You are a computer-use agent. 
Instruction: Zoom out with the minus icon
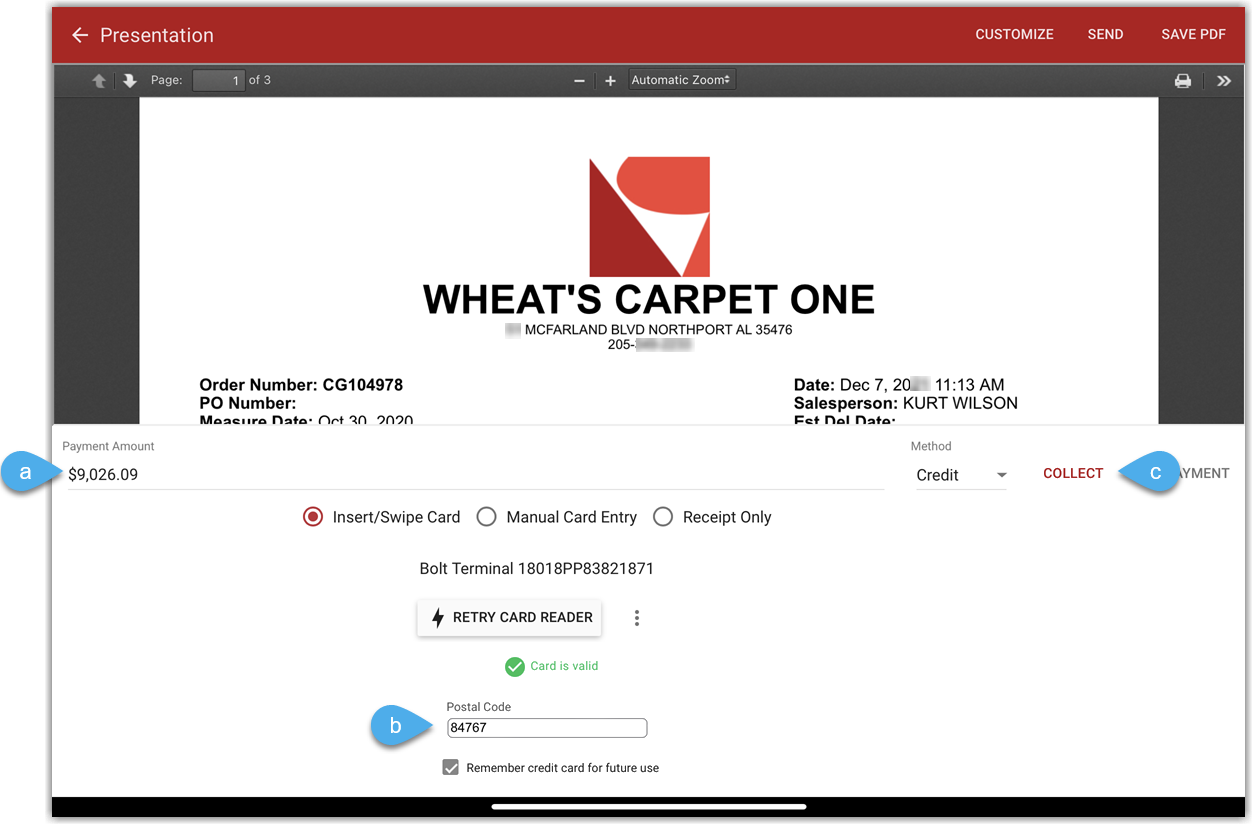pos(579,81)
